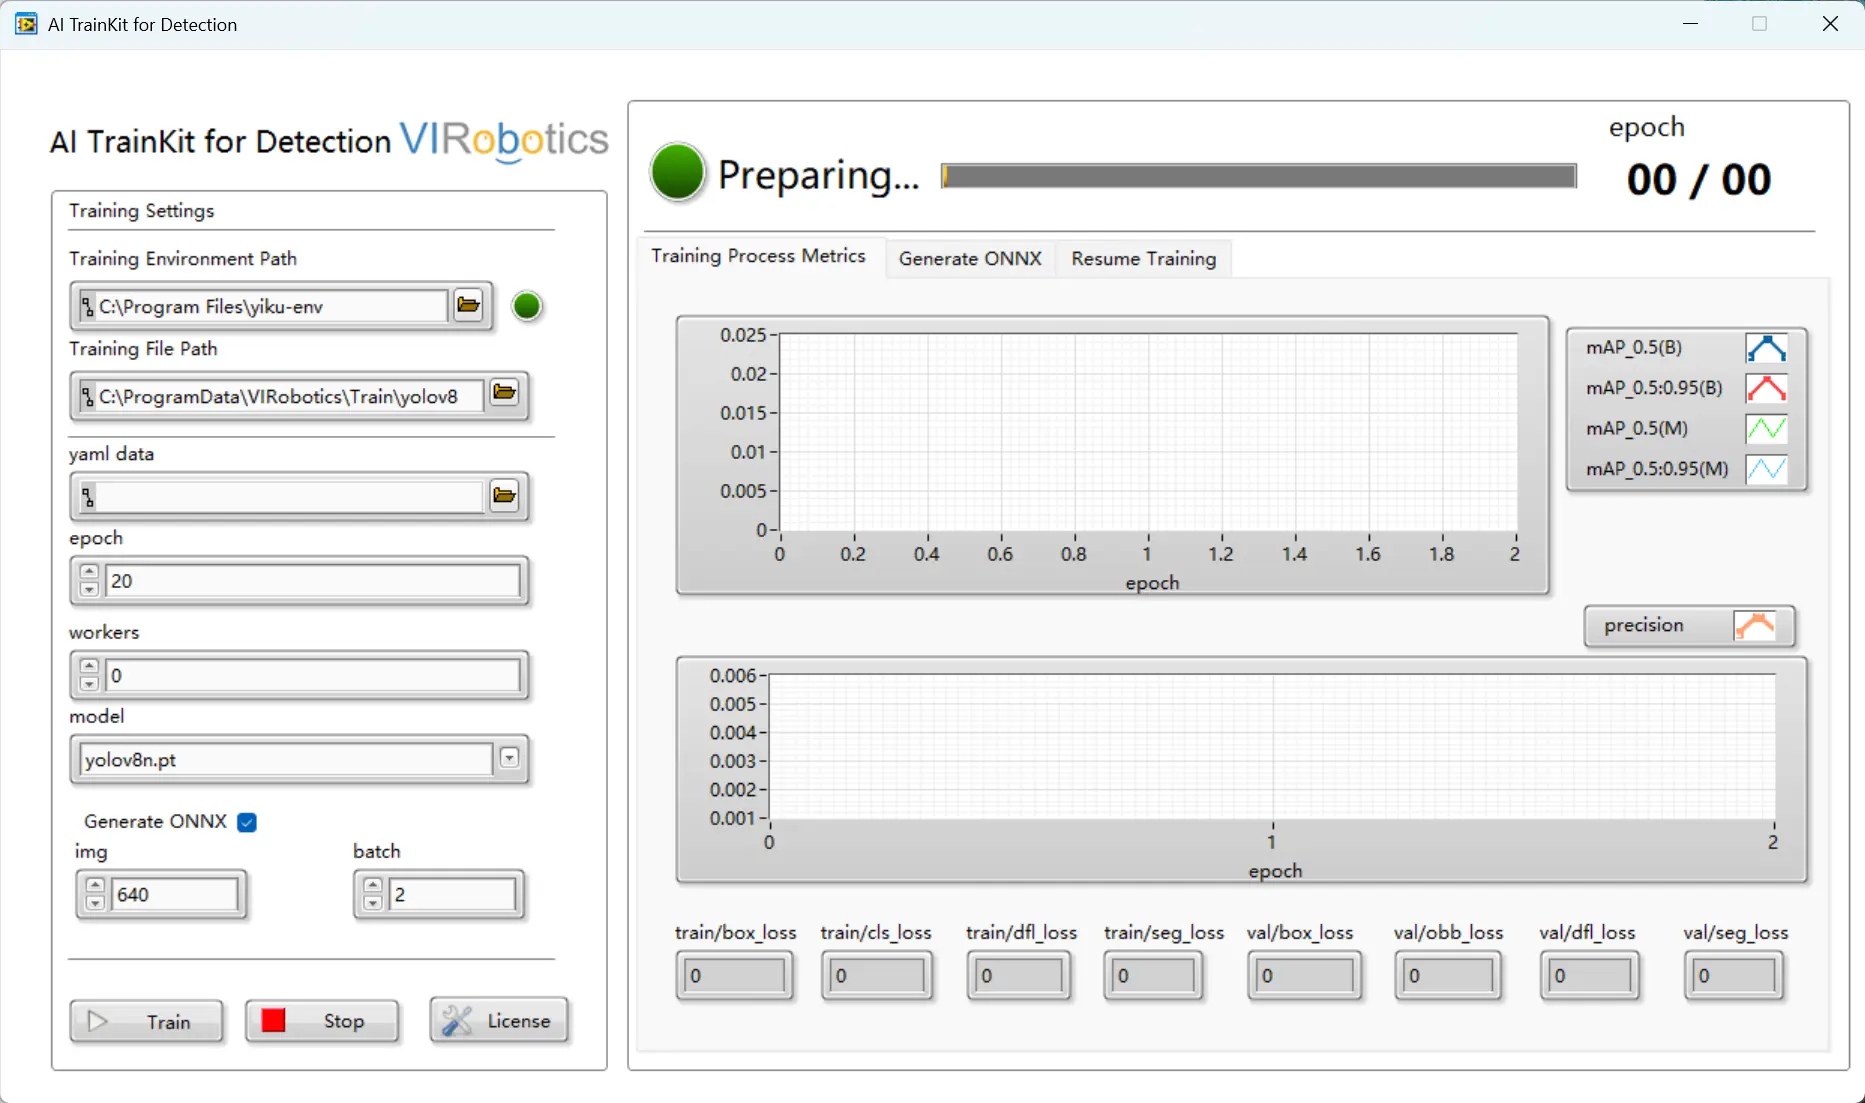Click the mAP_0.5(M) green plot icon
1865x1103 pixels.
1766,429
